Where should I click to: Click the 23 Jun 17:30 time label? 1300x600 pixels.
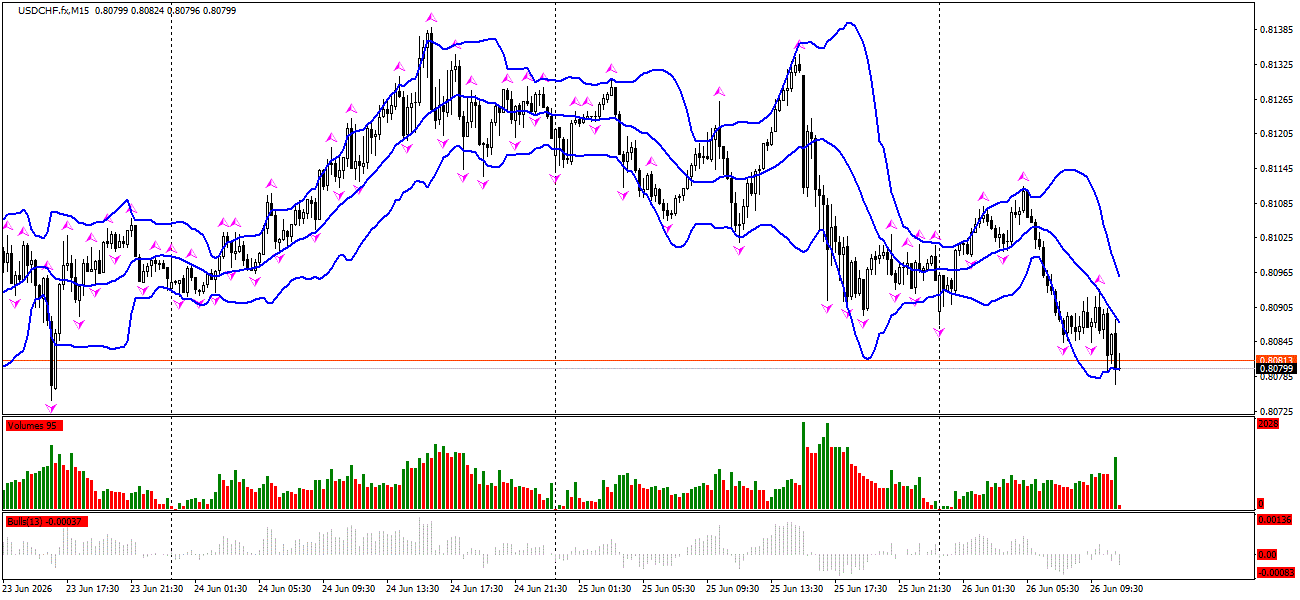pyautogui.click(x=92, y=589)
